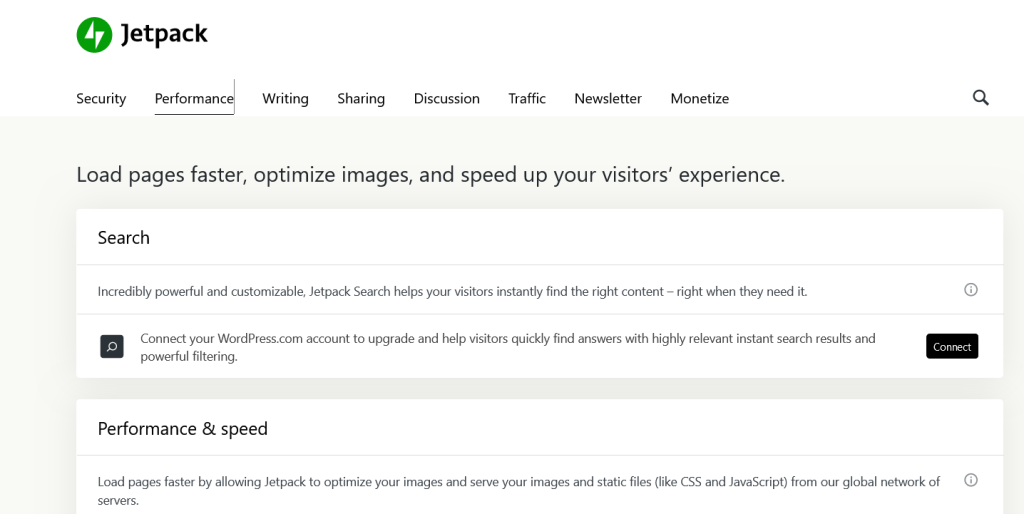The height and width of the screenshot is (514, 1024).
Task: Open the Writing tab
Action: [x=285, y=99]
